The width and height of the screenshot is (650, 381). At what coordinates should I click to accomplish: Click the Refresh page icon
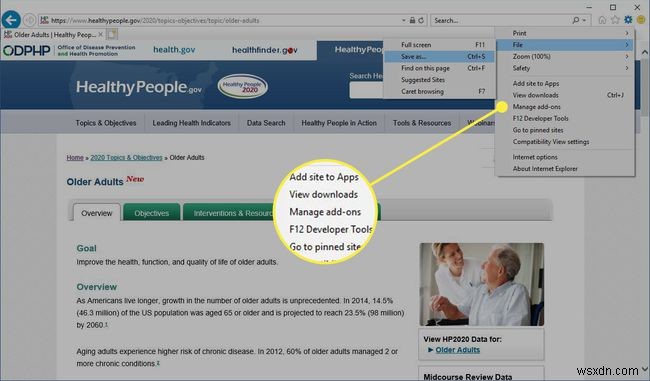(421, 20)
